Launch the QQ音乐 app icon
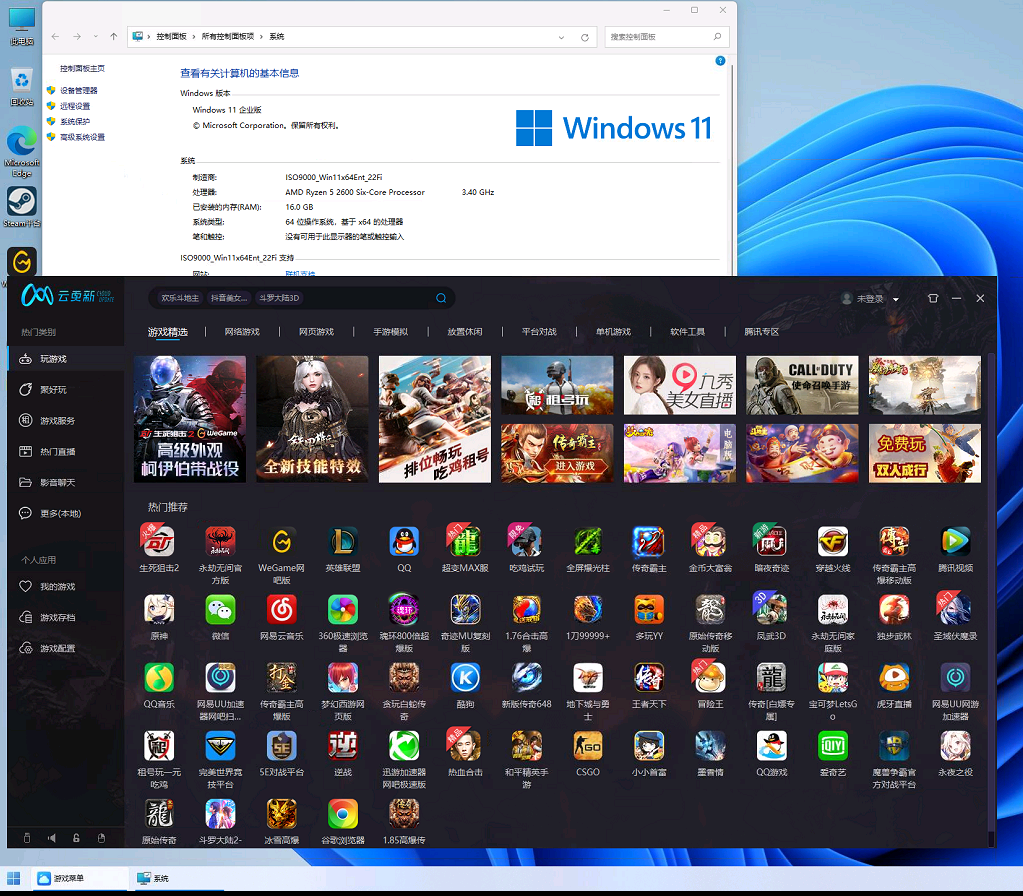Image resolution: width=1023 pixels, height=896 pixels. [159, 678]
